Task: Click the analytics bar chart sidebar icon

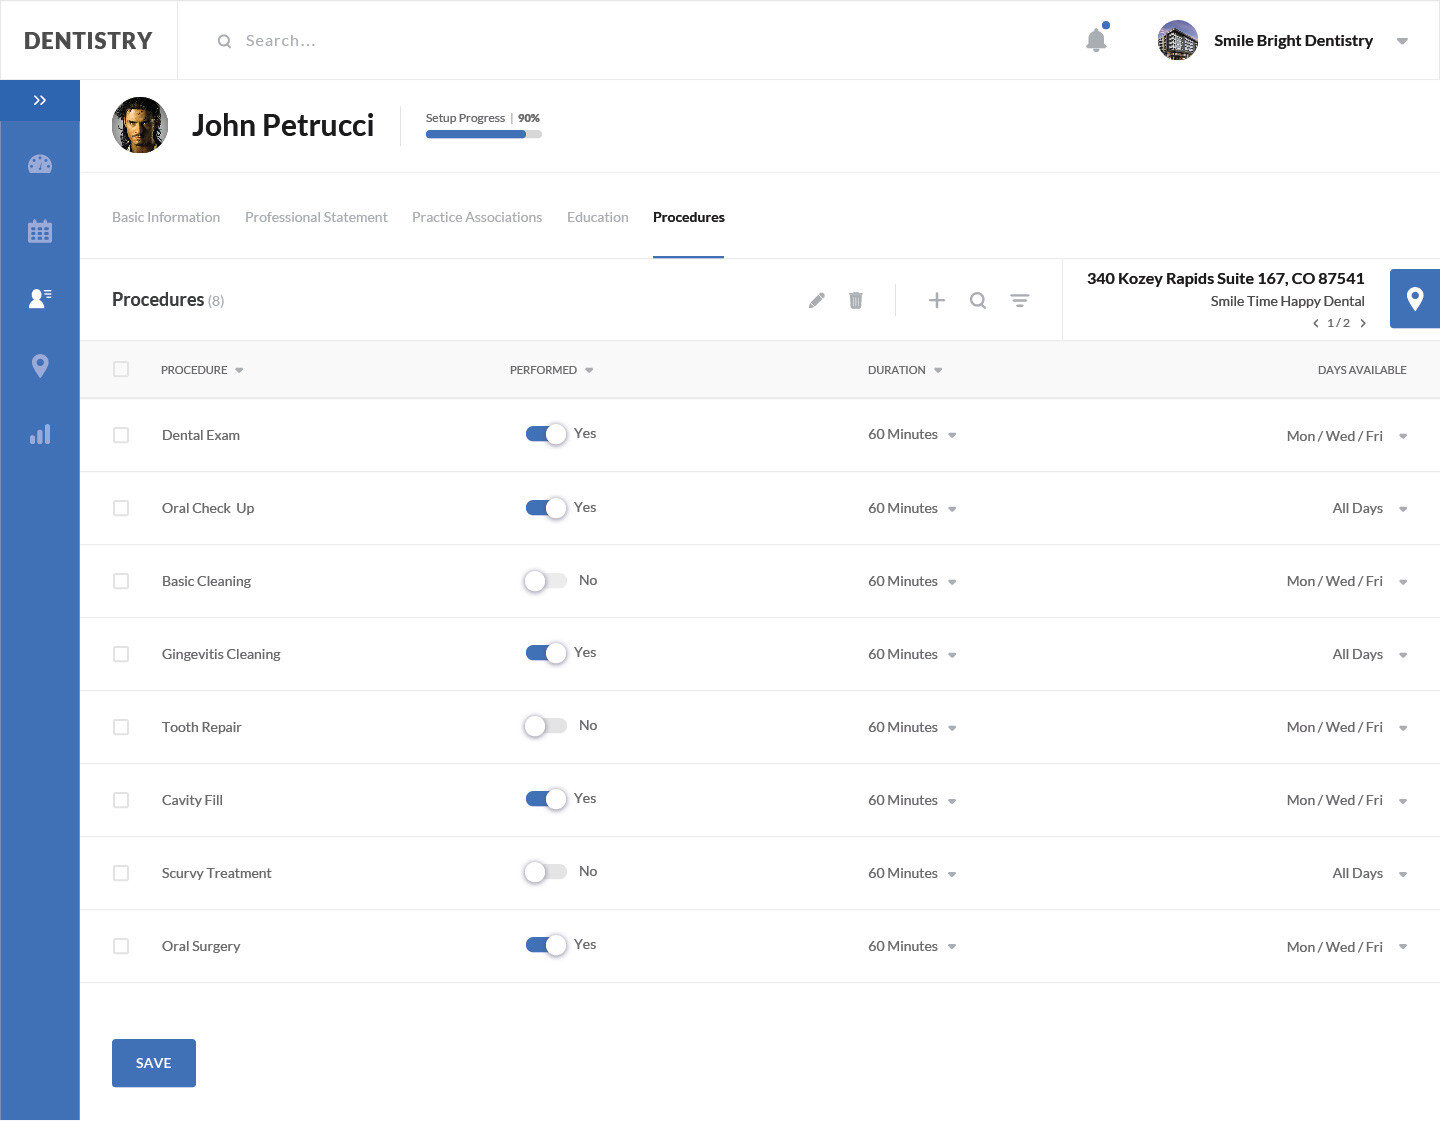Action: click(40, 435)
